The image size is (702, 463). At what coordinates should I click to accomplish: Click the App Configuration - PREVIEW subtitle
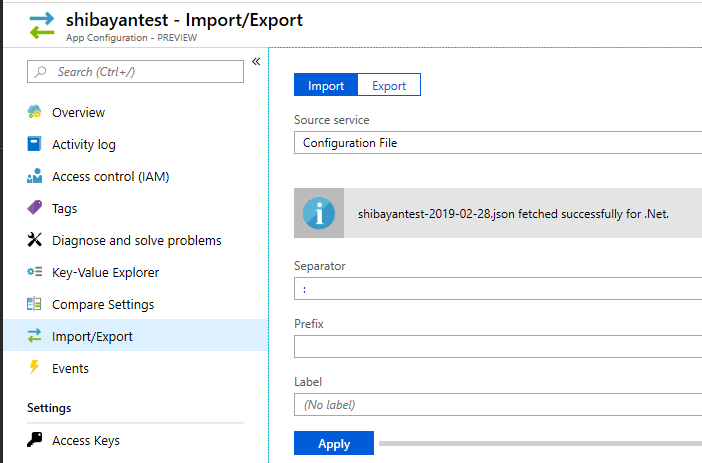click(x=131, y=38)
